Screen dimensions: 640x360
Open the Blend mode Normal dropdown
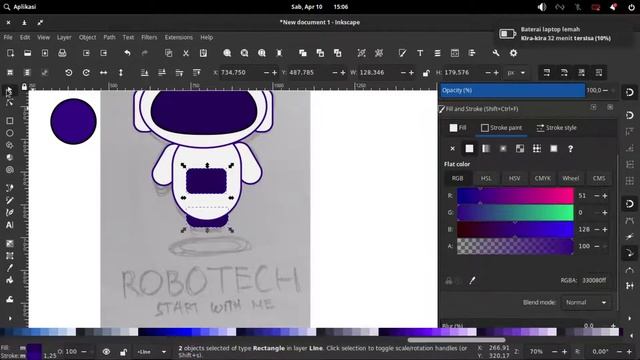pyautogui.click(x=586, y=302)
